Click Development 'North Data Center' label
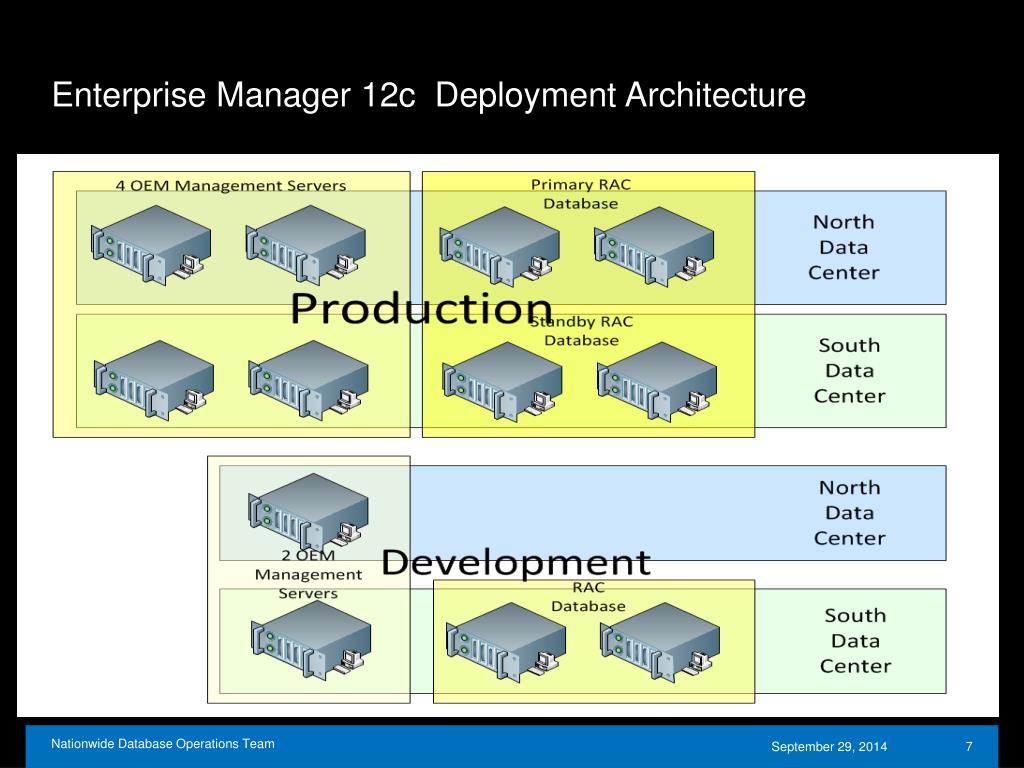Viewport: 1024px width, 768px height. point(850,513)
